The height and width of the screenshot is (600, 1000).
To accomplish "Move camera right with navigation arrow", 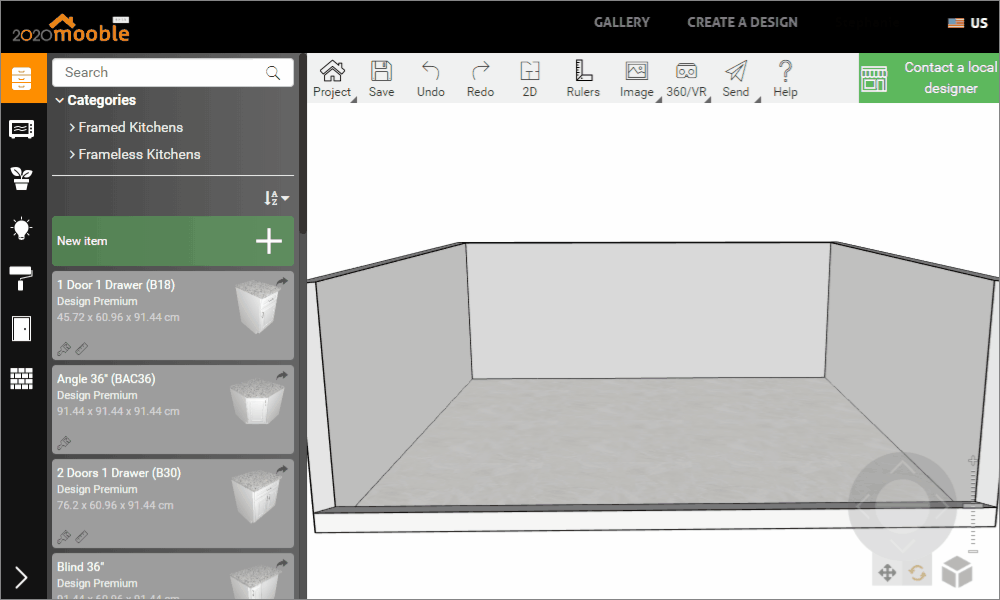I will pos(943,506).
